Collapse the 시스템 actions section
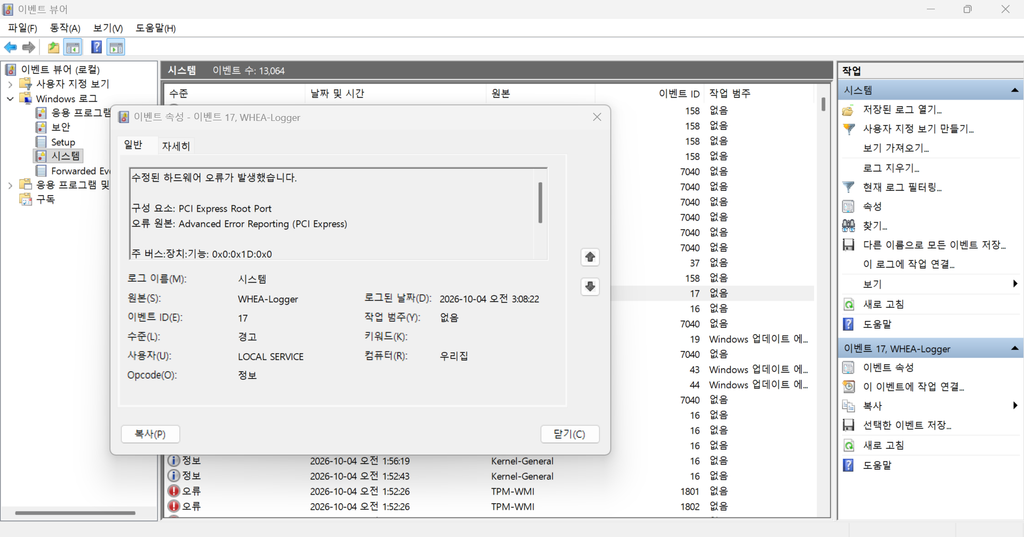Viewport: 1024px width, 537px height. click(1014, 90)
